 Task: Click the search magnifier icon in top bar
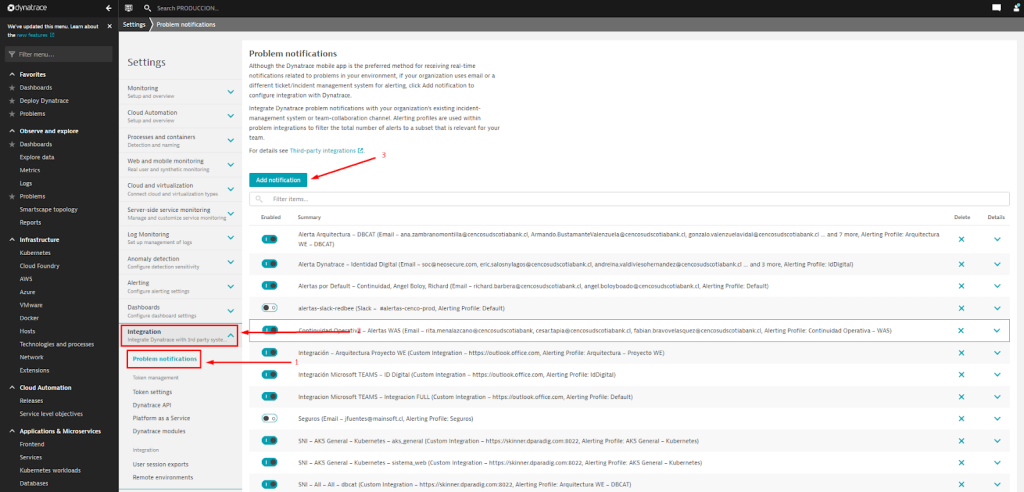[148, 8]
